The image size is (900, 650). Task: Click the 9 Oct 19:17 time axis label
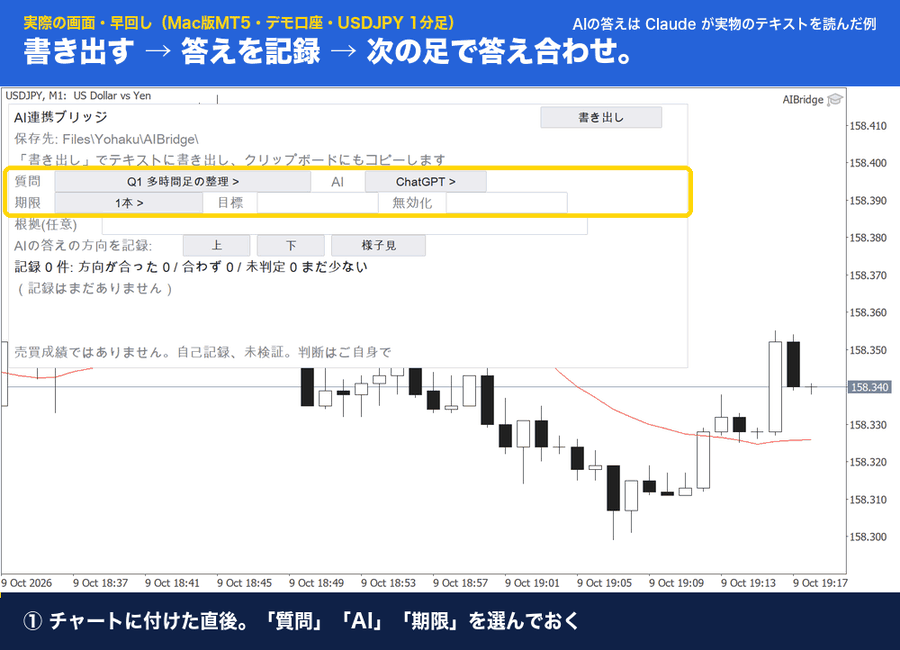[x=820, y=583]
